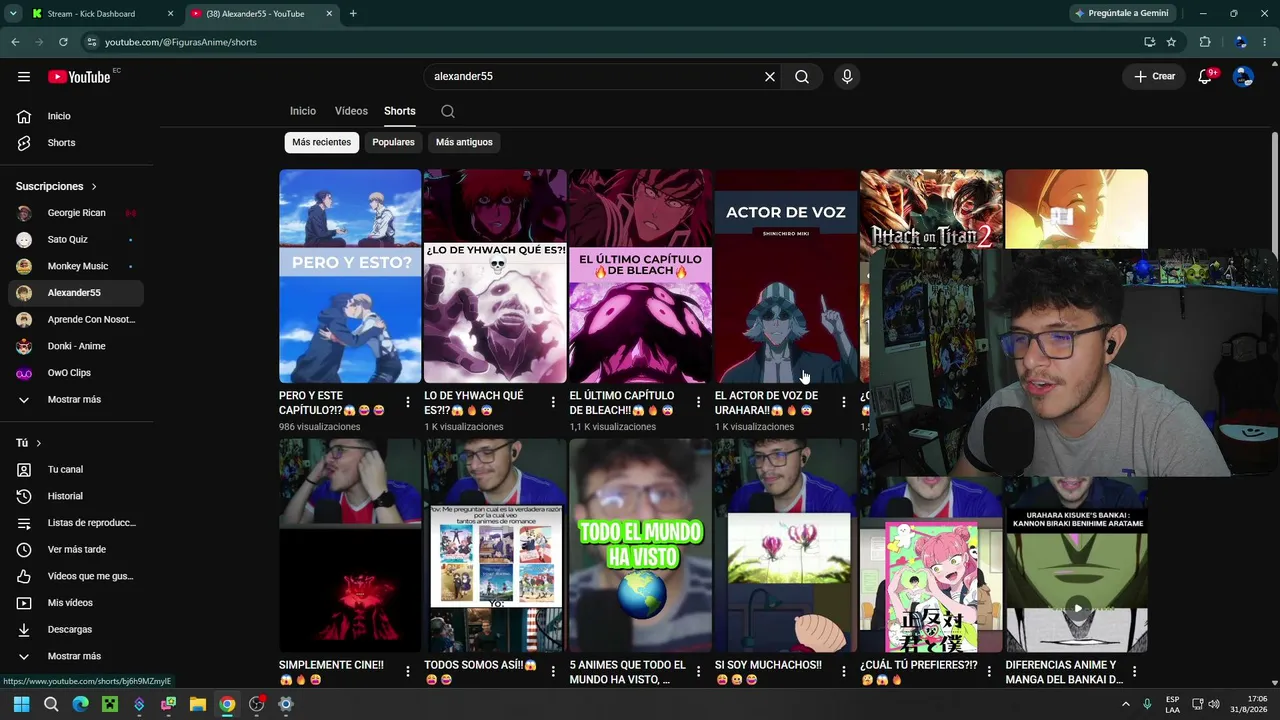Open the YouTube account avatar menu
Image resolution: width=1280 pixels, height=720 pixels.
[x=1243, y=77]
